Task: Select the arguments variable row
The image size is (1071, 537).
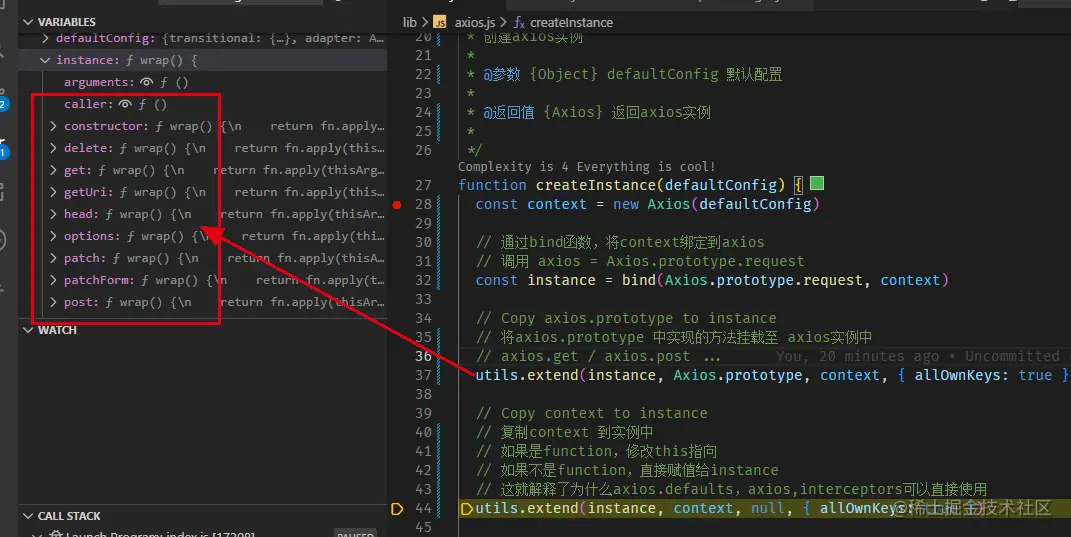Action: (x=202, y=82)
